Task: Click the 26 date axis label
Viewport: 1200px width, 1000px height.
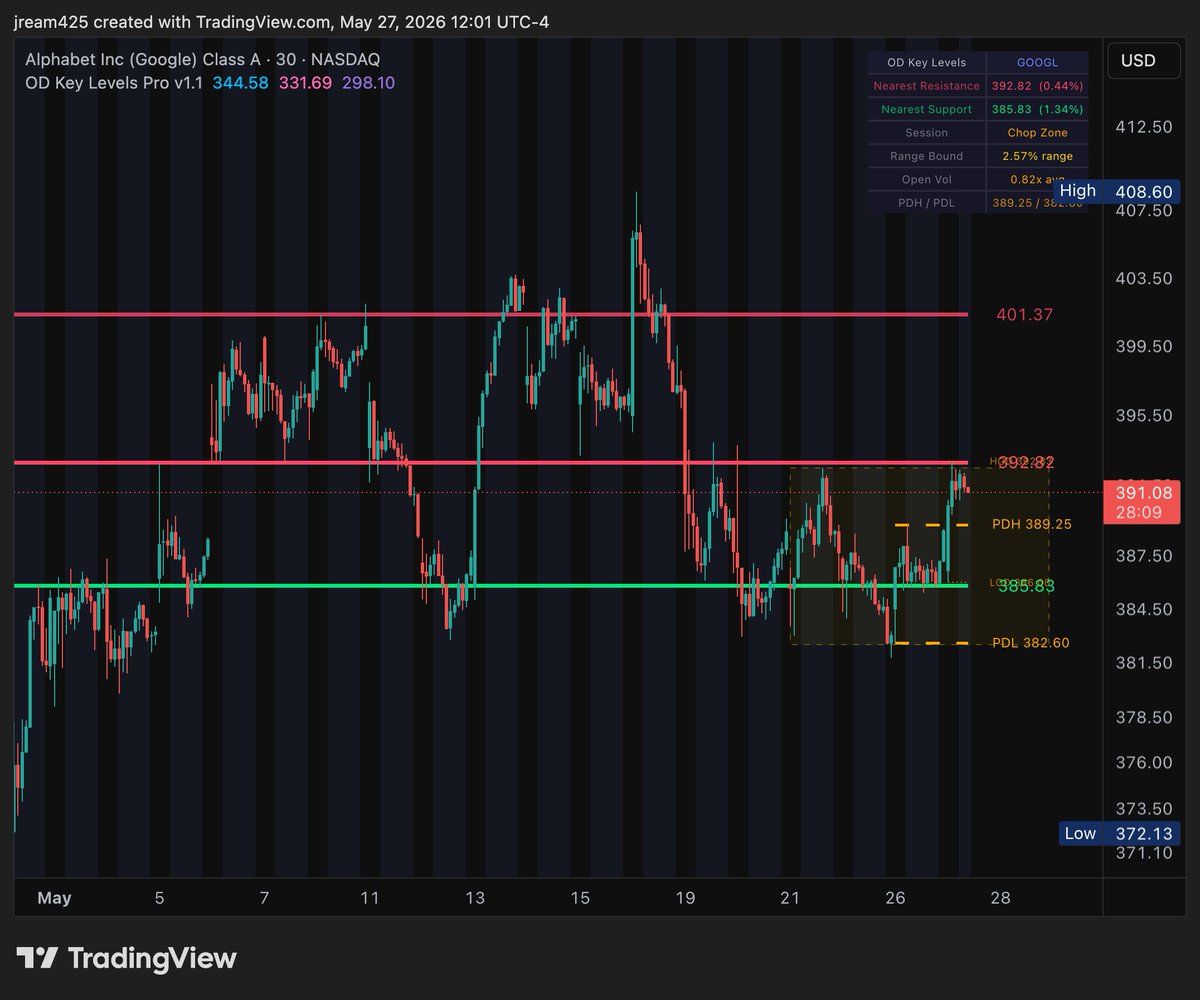Action: 895,898
